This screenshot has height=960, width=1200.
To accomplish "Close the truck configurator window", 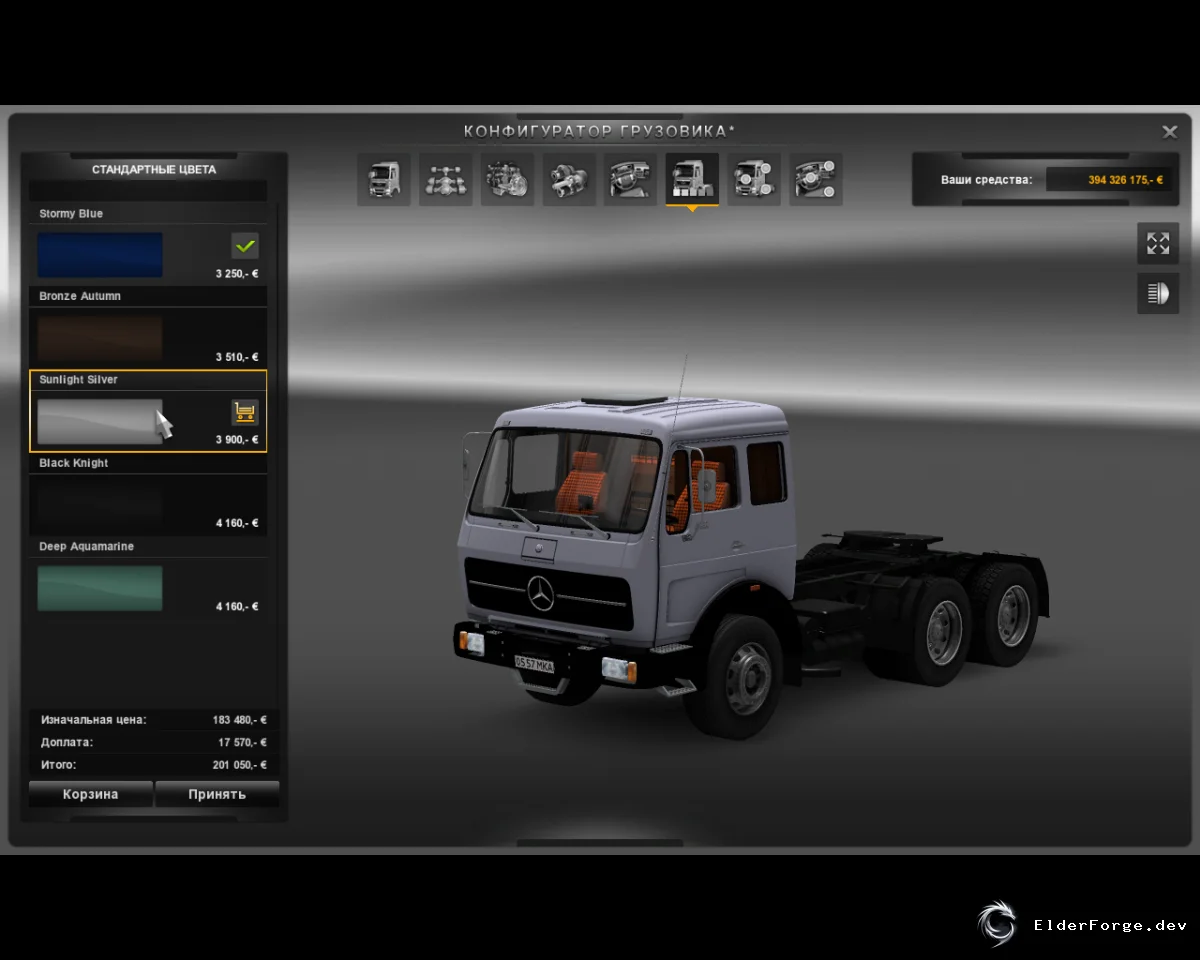I will (x=1169, y=132).
